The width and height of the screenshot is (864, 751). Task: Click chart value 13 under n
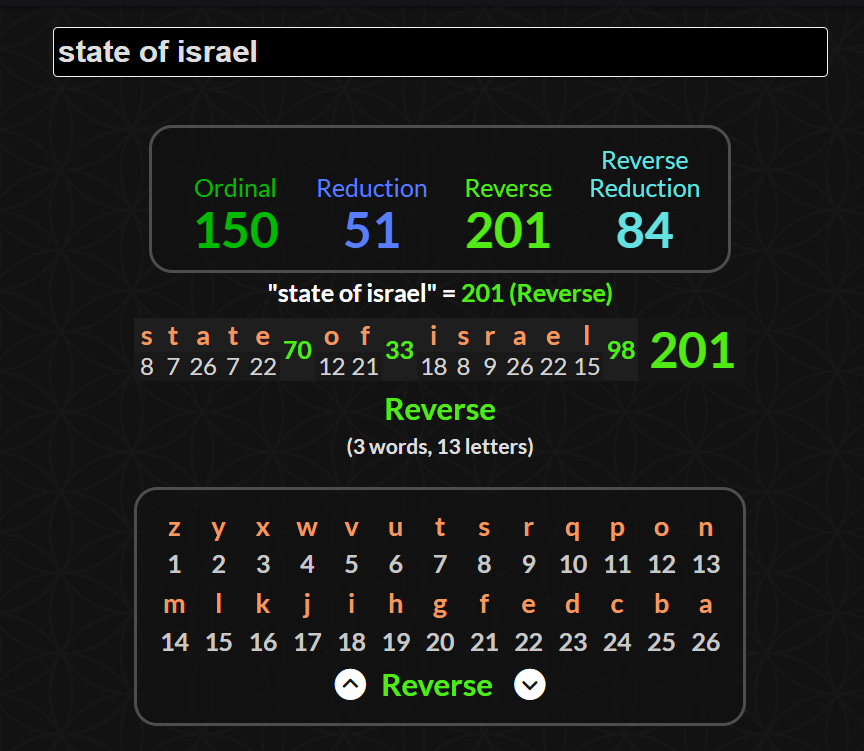point(706,564)
